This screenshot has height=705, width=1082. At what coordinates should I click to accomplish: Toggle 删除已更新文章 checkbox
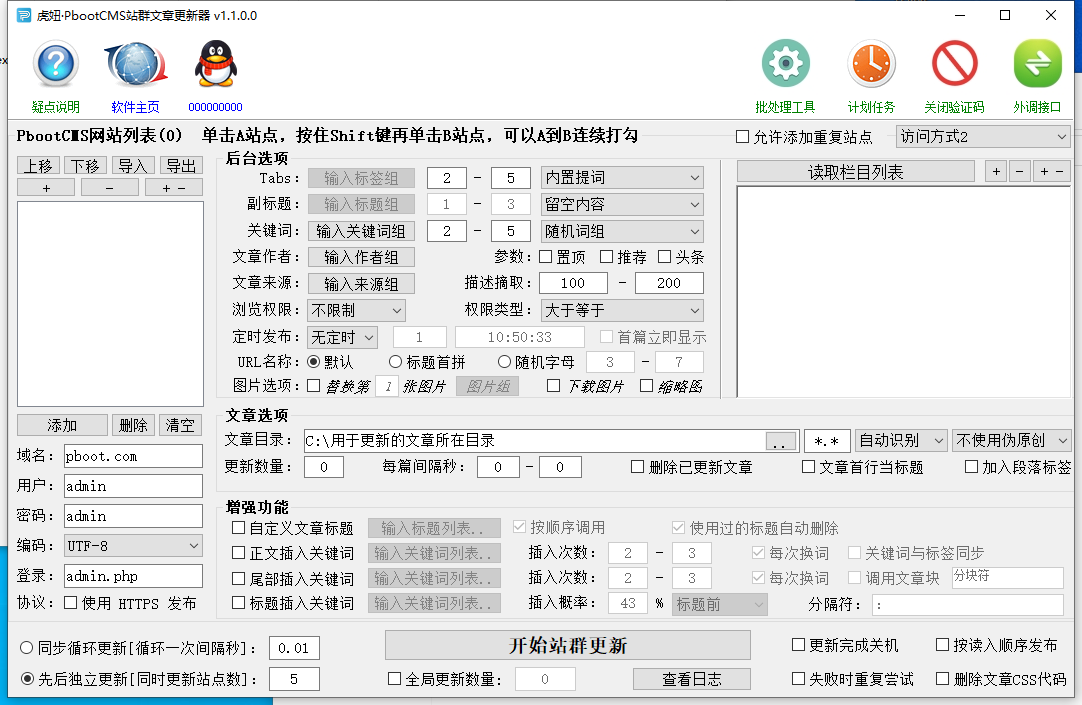(638, 467)
